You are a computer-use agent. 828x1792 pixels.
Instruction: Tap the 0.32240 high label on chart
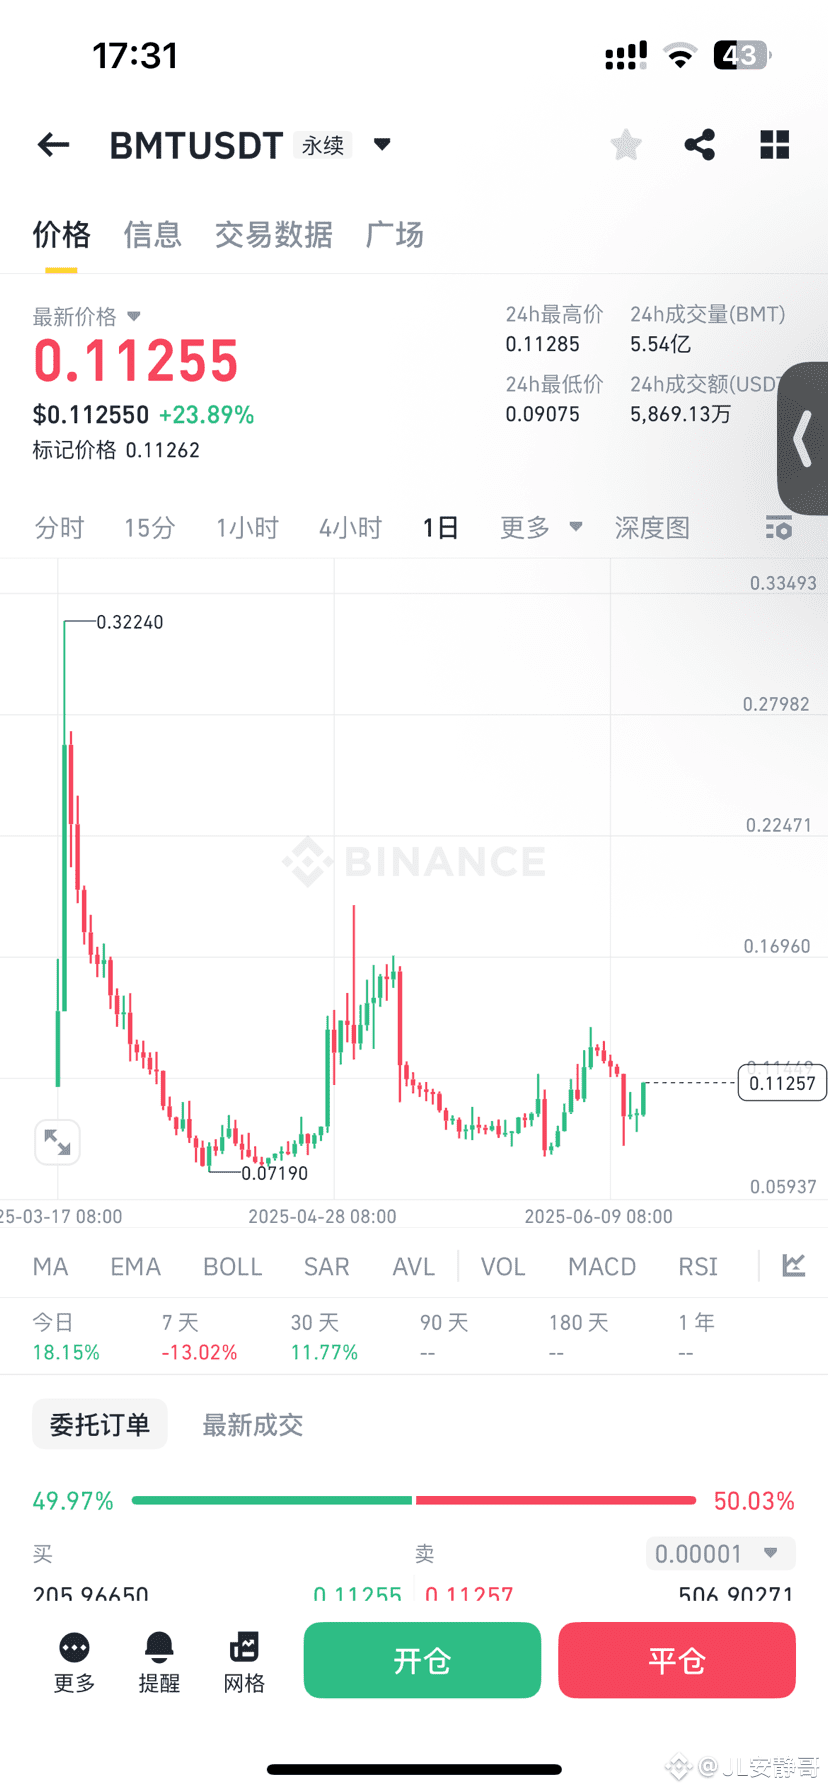coord(130,622)
